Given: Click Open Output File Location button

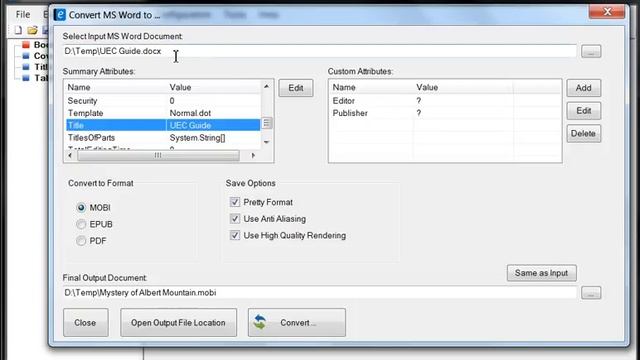Looking at the screenshot, I should pyautogui.click(x=178, y=322).
